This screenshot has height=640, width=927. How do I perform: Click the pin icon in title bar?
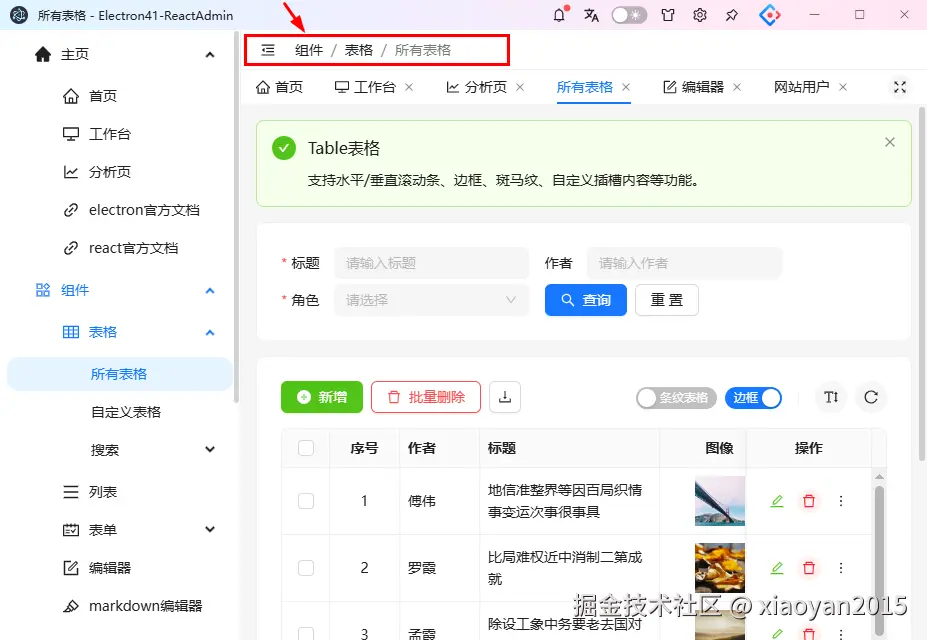(x=732, y=15)
